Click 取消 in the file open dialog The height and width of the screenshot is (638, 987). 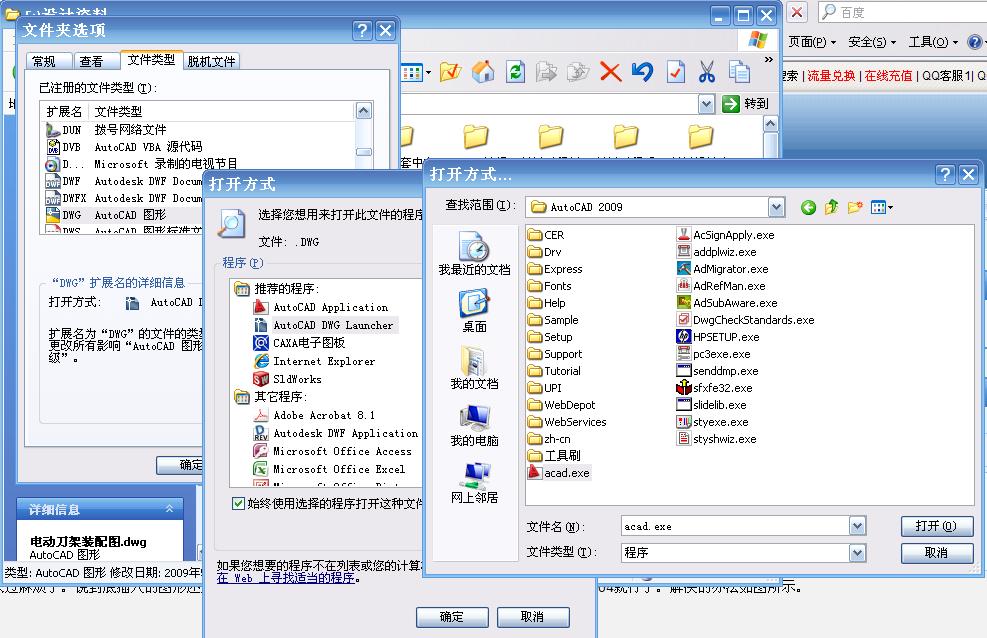point(937,552)
